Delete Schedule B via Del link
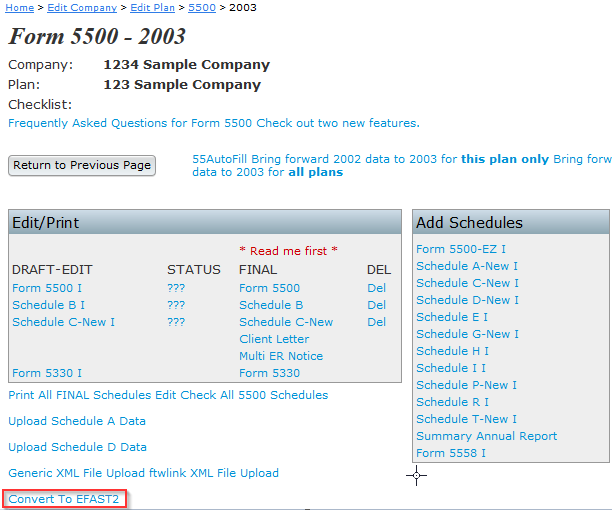Image resolution: width=612 pixels, height=510 pixels. [376, 305]
